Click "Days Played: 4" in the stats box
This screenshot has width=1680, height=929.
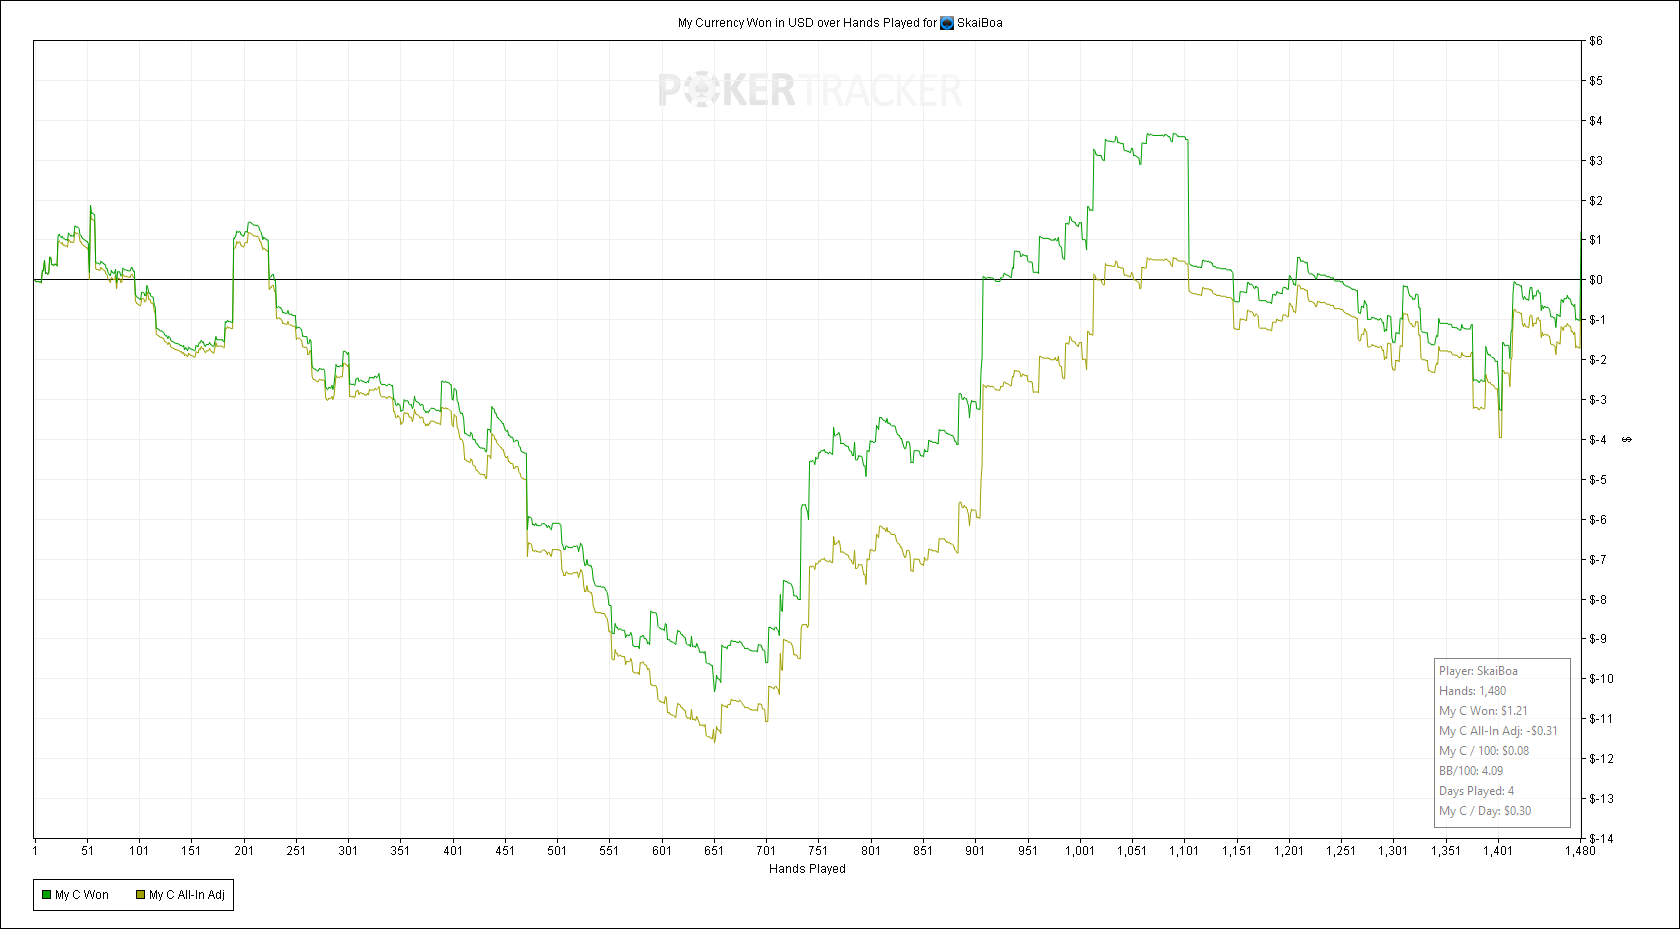[x=1477, y=791]
